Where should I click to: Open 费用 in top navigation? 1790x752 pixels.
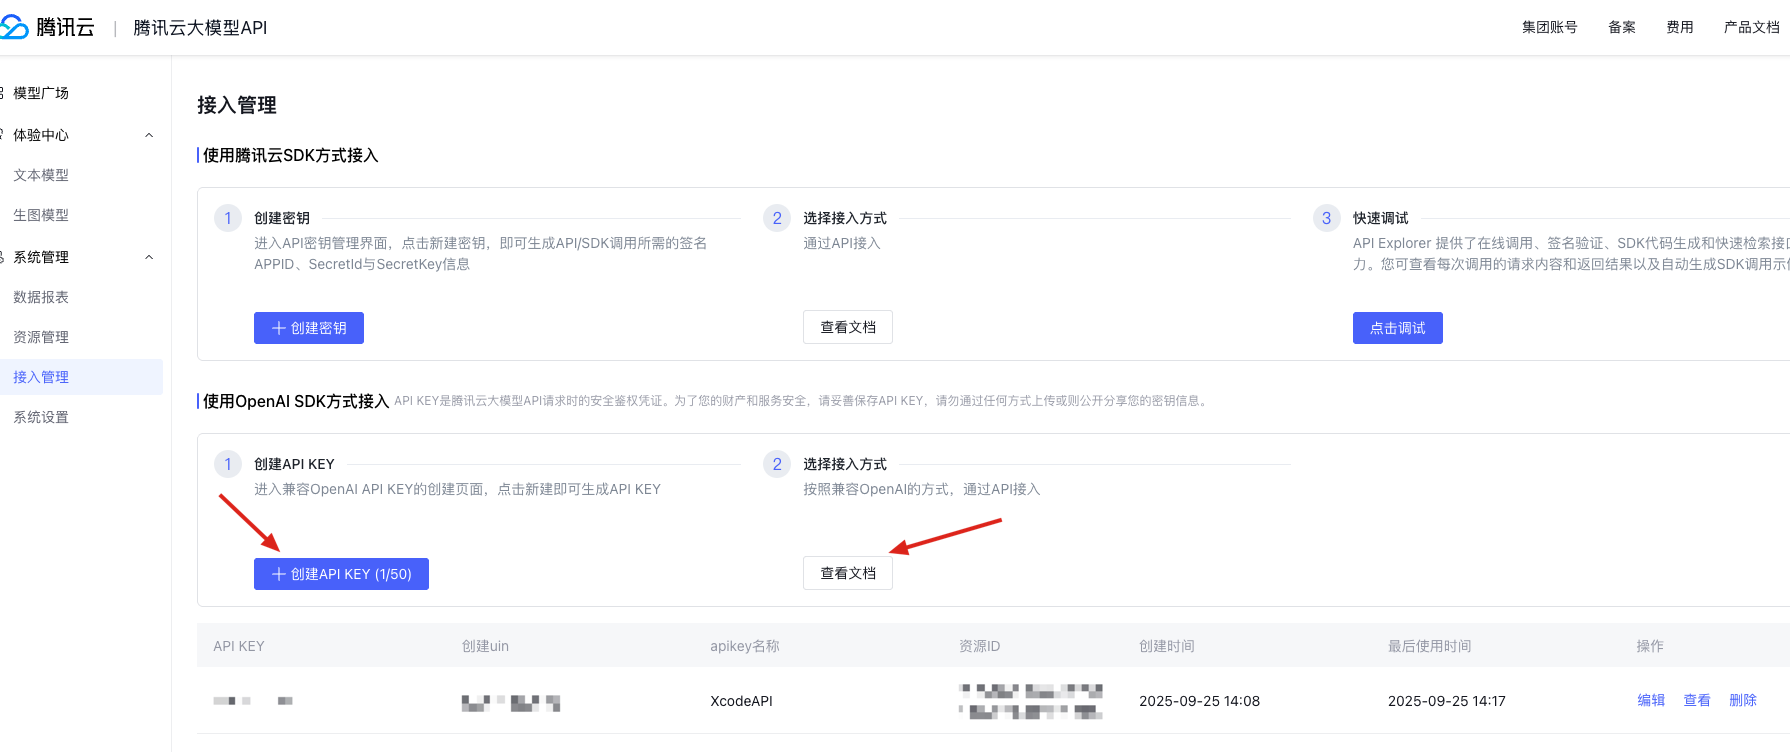[1680, 27]
